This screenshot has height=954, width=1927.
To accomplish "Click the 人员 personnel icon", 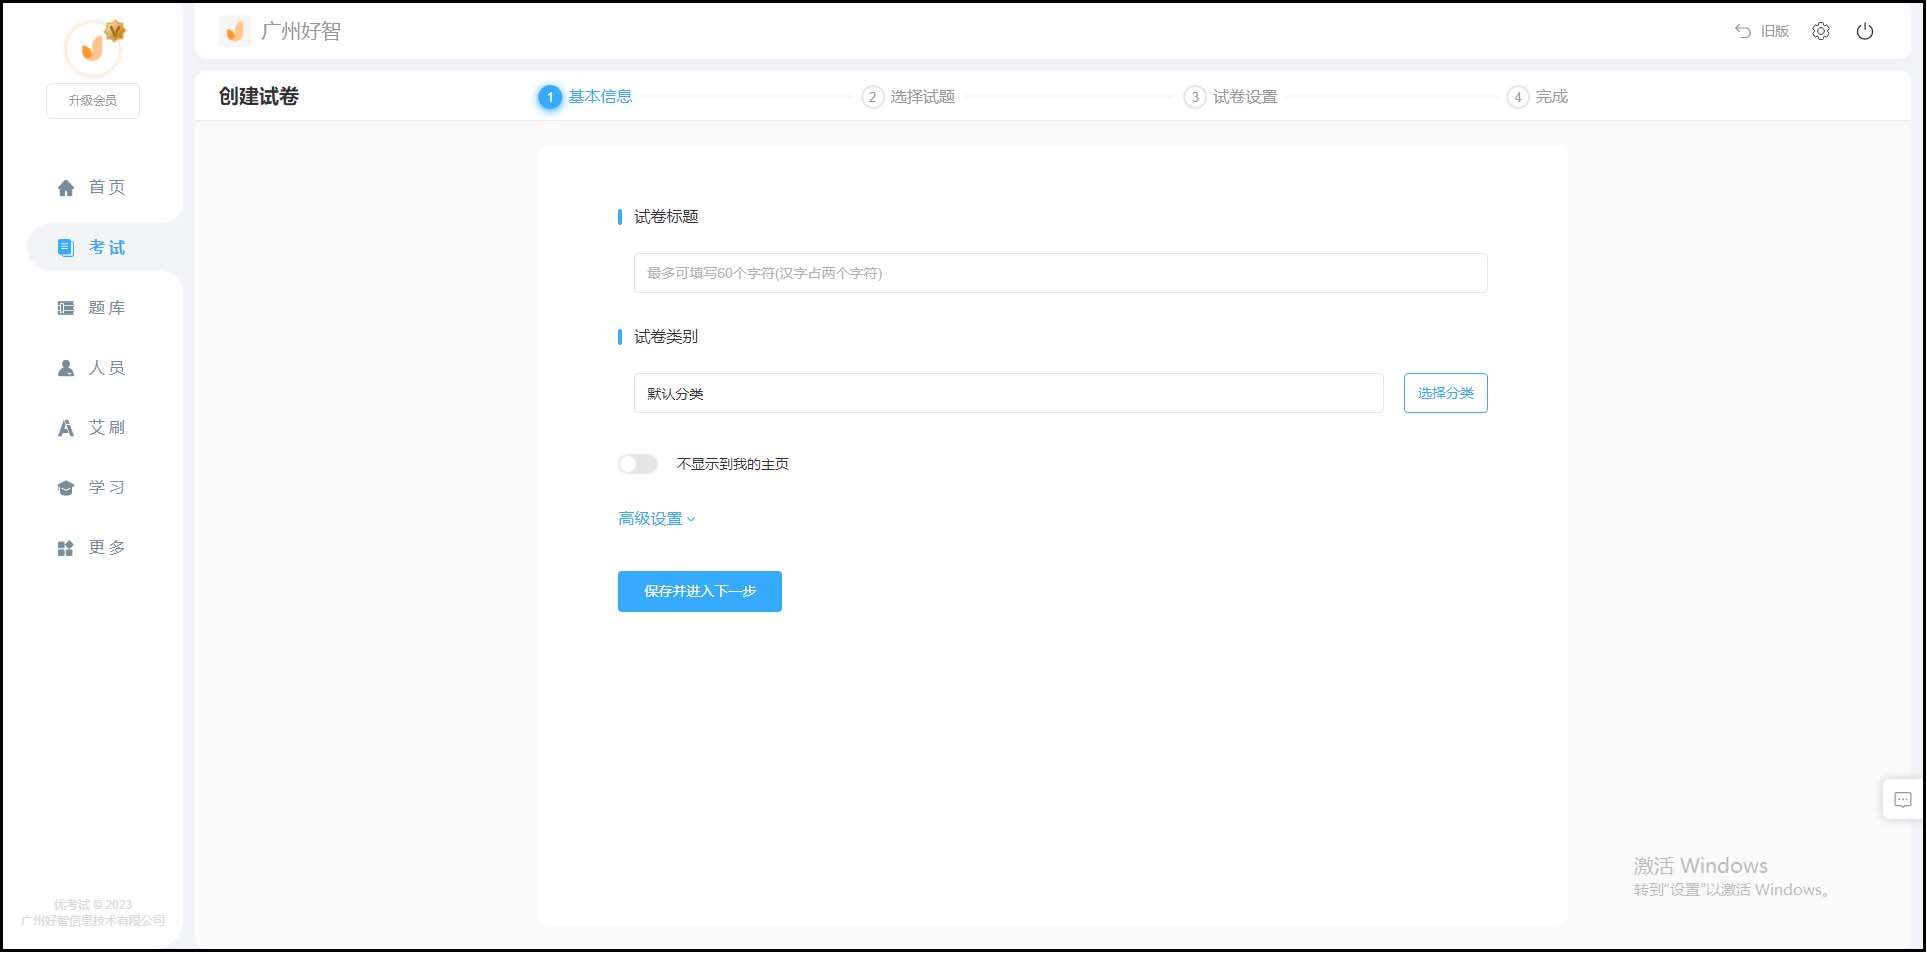I will (65, 367).
